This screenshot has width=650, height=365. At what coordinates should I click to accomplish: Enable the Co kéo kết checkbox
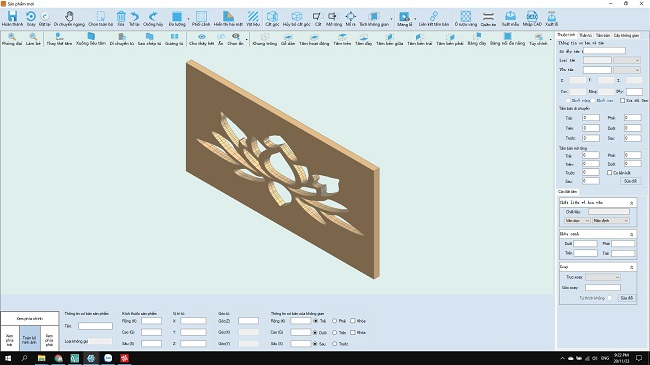coord(609,173)
